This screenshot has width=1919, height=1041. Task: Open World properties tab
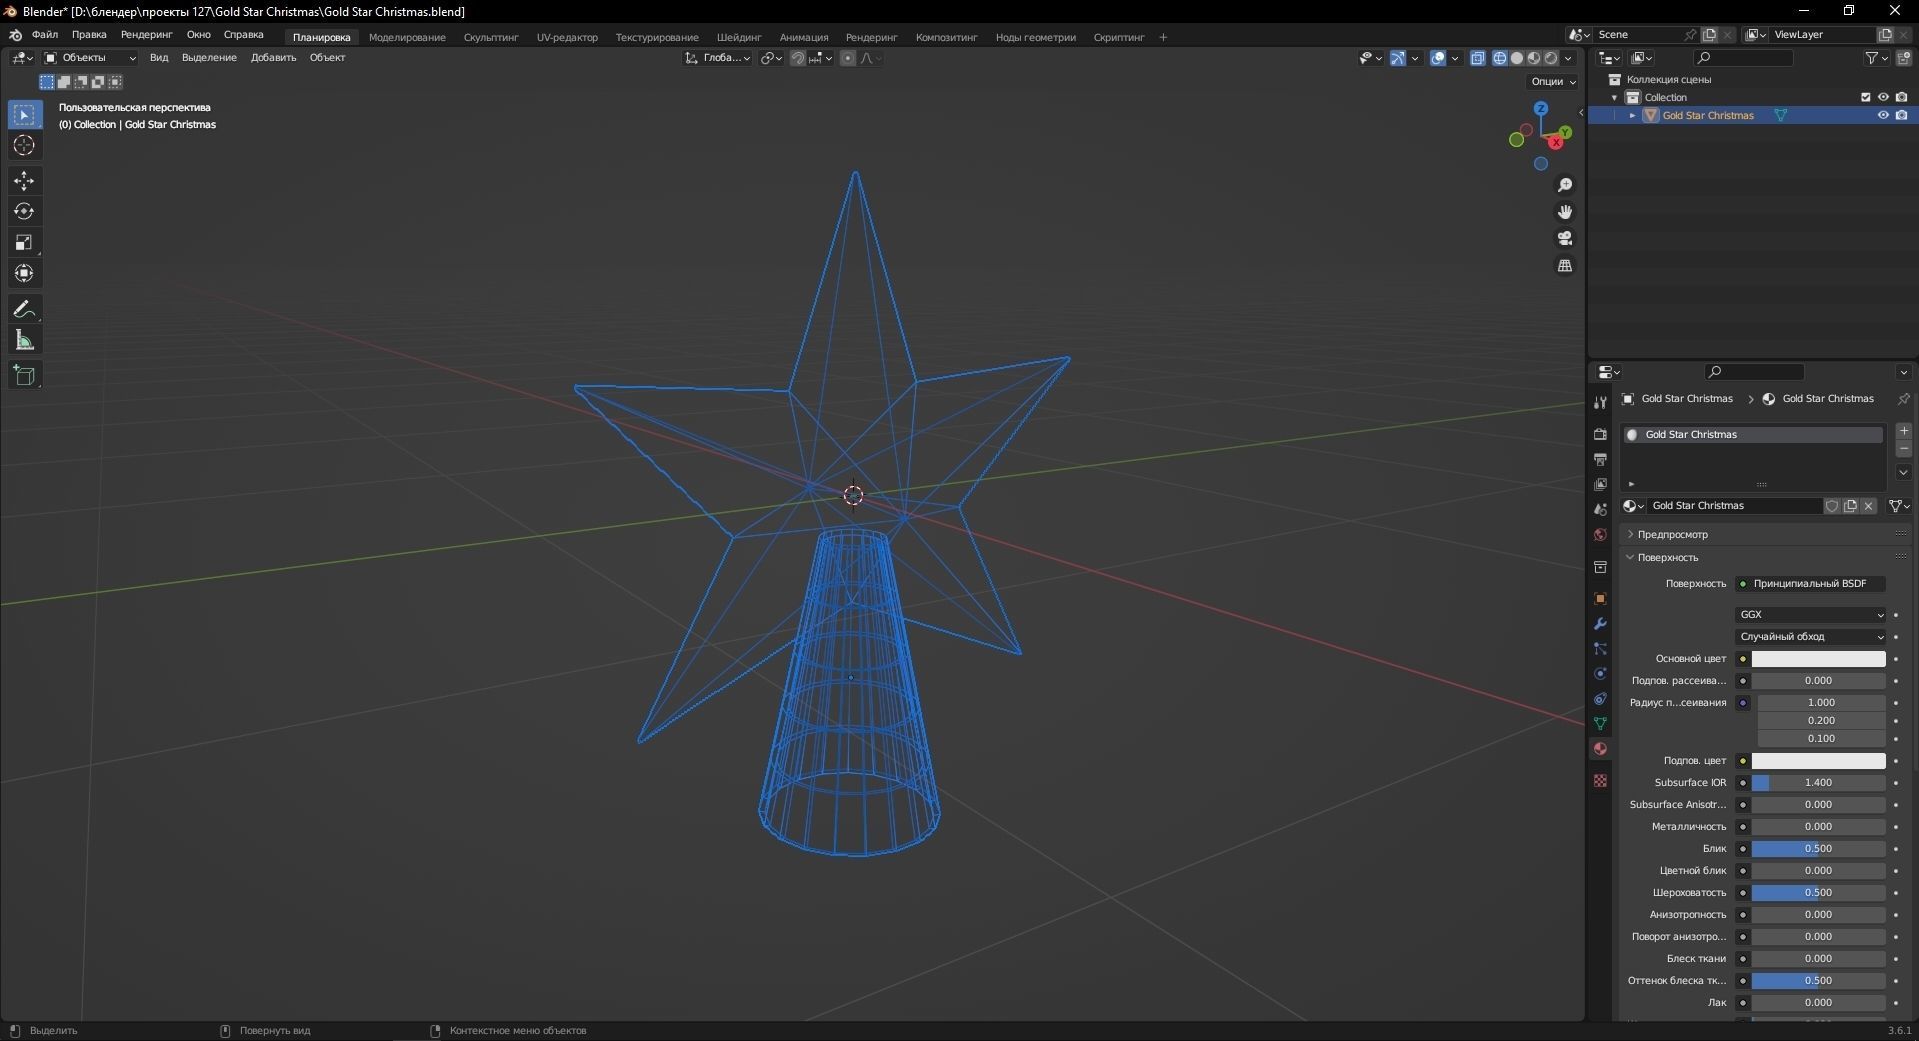tap(1600, 535)
